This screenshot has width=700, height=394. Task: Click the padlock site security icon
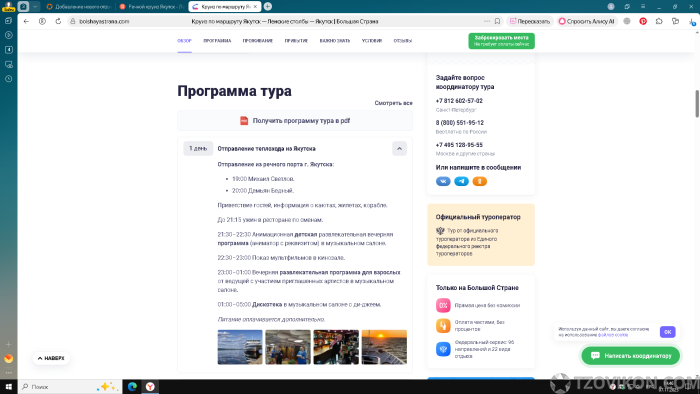pyautogui.click(x=73, y=21)
